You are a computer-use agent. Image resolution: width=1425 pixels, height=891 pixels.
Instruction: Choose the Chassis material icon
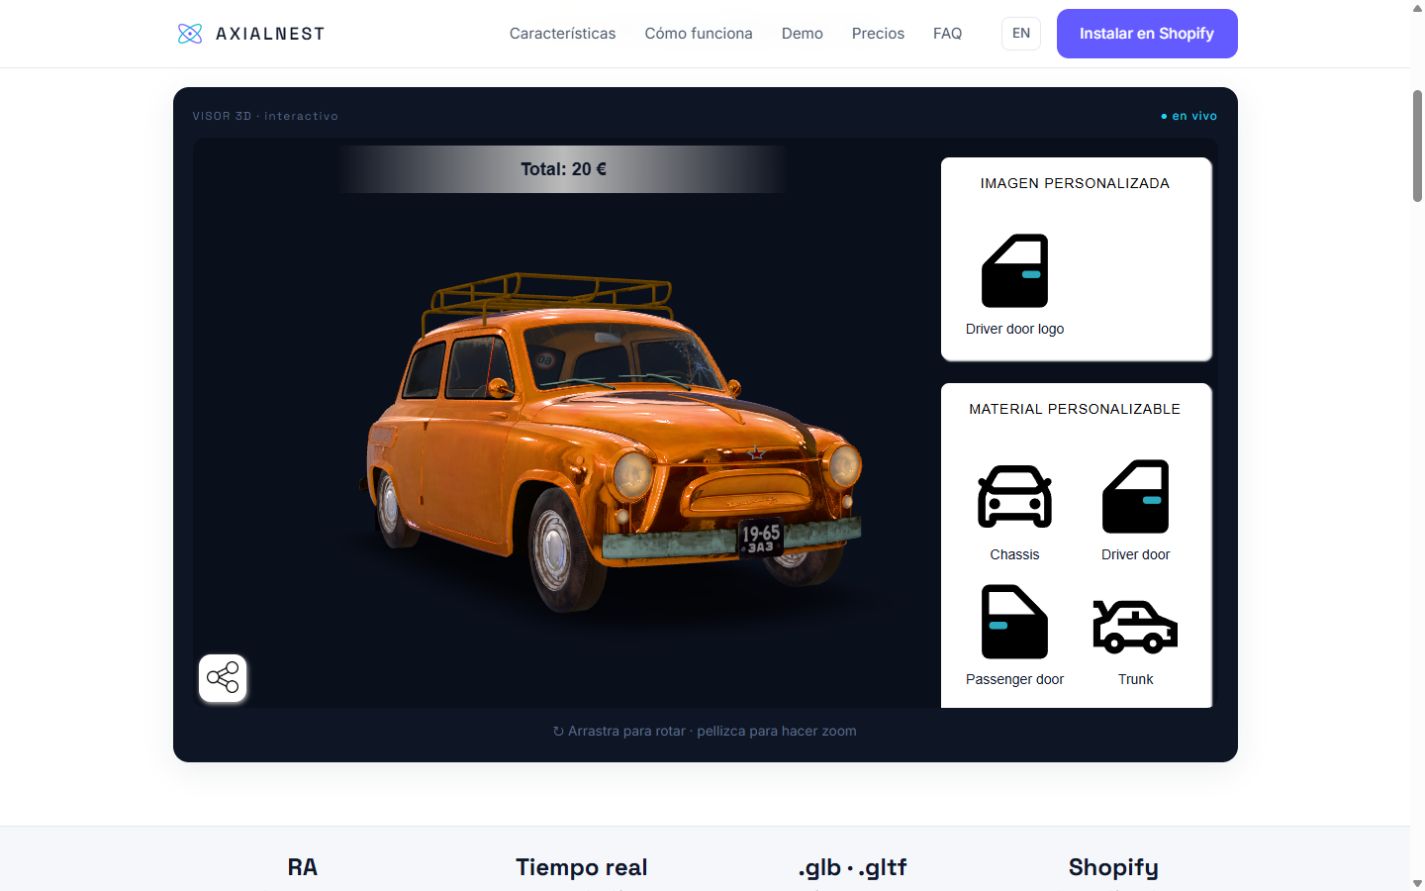coord(1014,496)
